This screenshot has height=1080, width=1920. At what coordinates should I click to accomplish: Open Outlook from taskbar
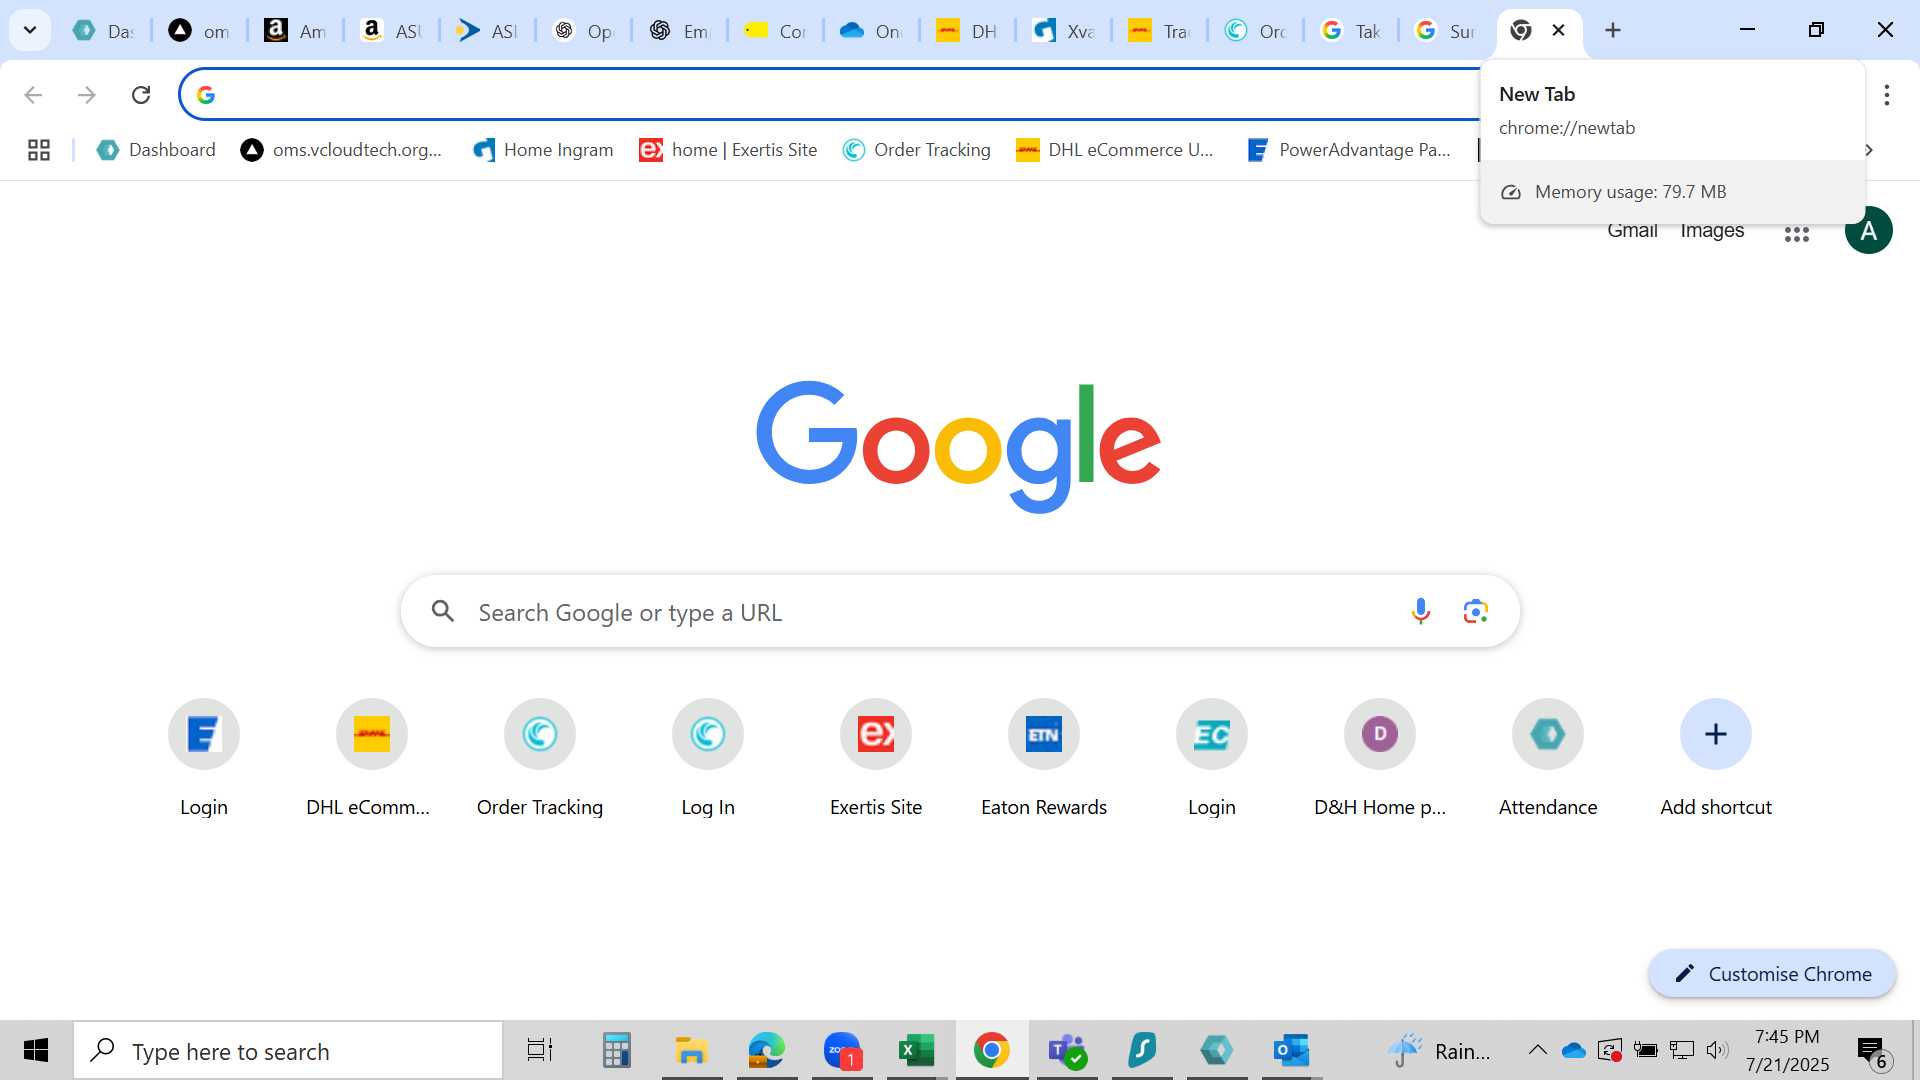tap(1292, 1051)
